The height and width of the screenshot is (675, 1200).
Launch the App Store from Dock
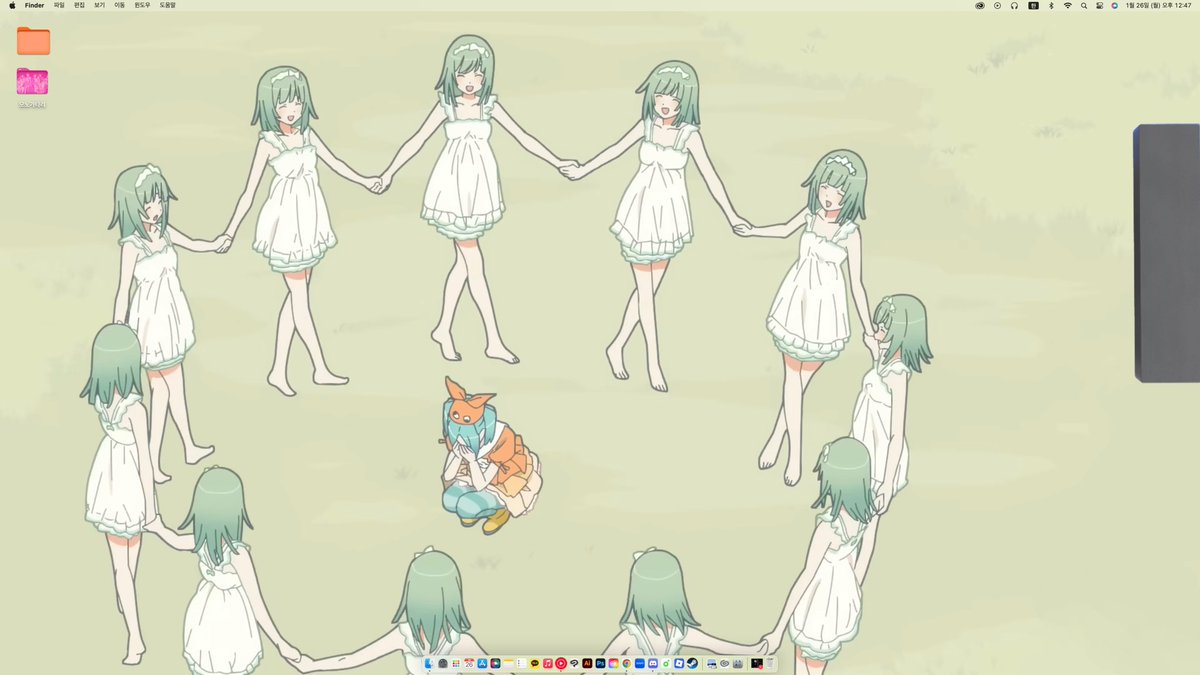point(482,663)
